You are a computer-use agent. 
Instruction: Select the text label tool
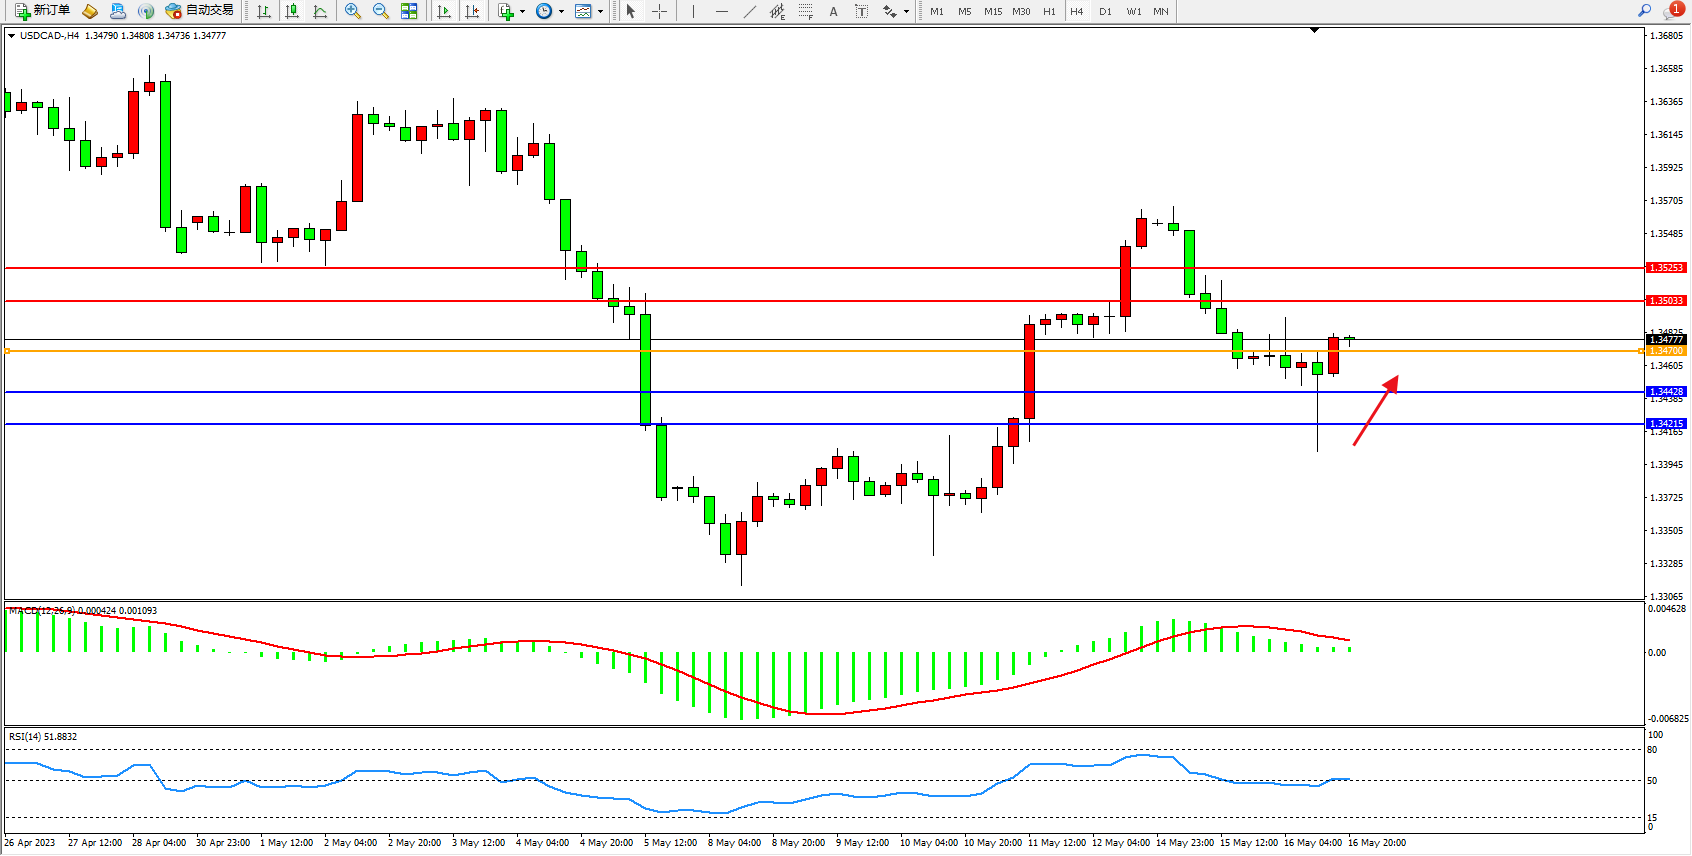862,11
